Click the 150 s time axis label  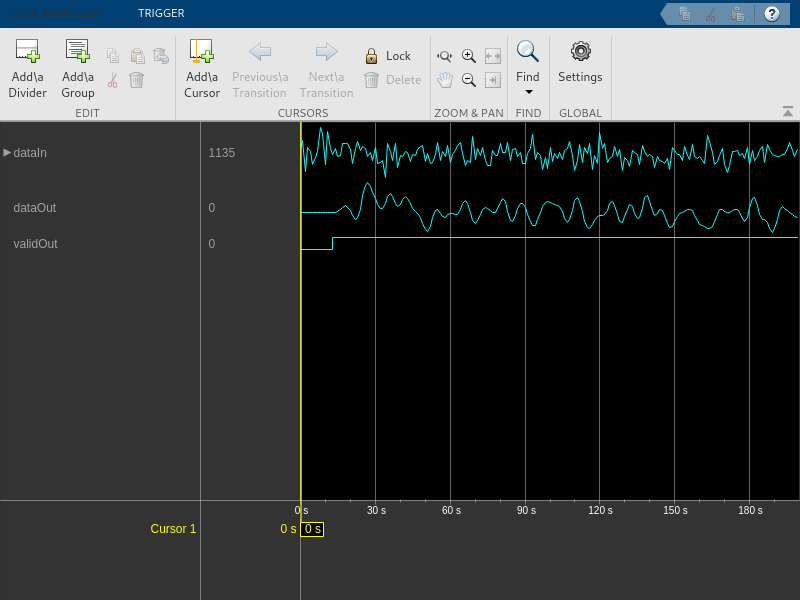pyautogui.click(x=675, y=510)
